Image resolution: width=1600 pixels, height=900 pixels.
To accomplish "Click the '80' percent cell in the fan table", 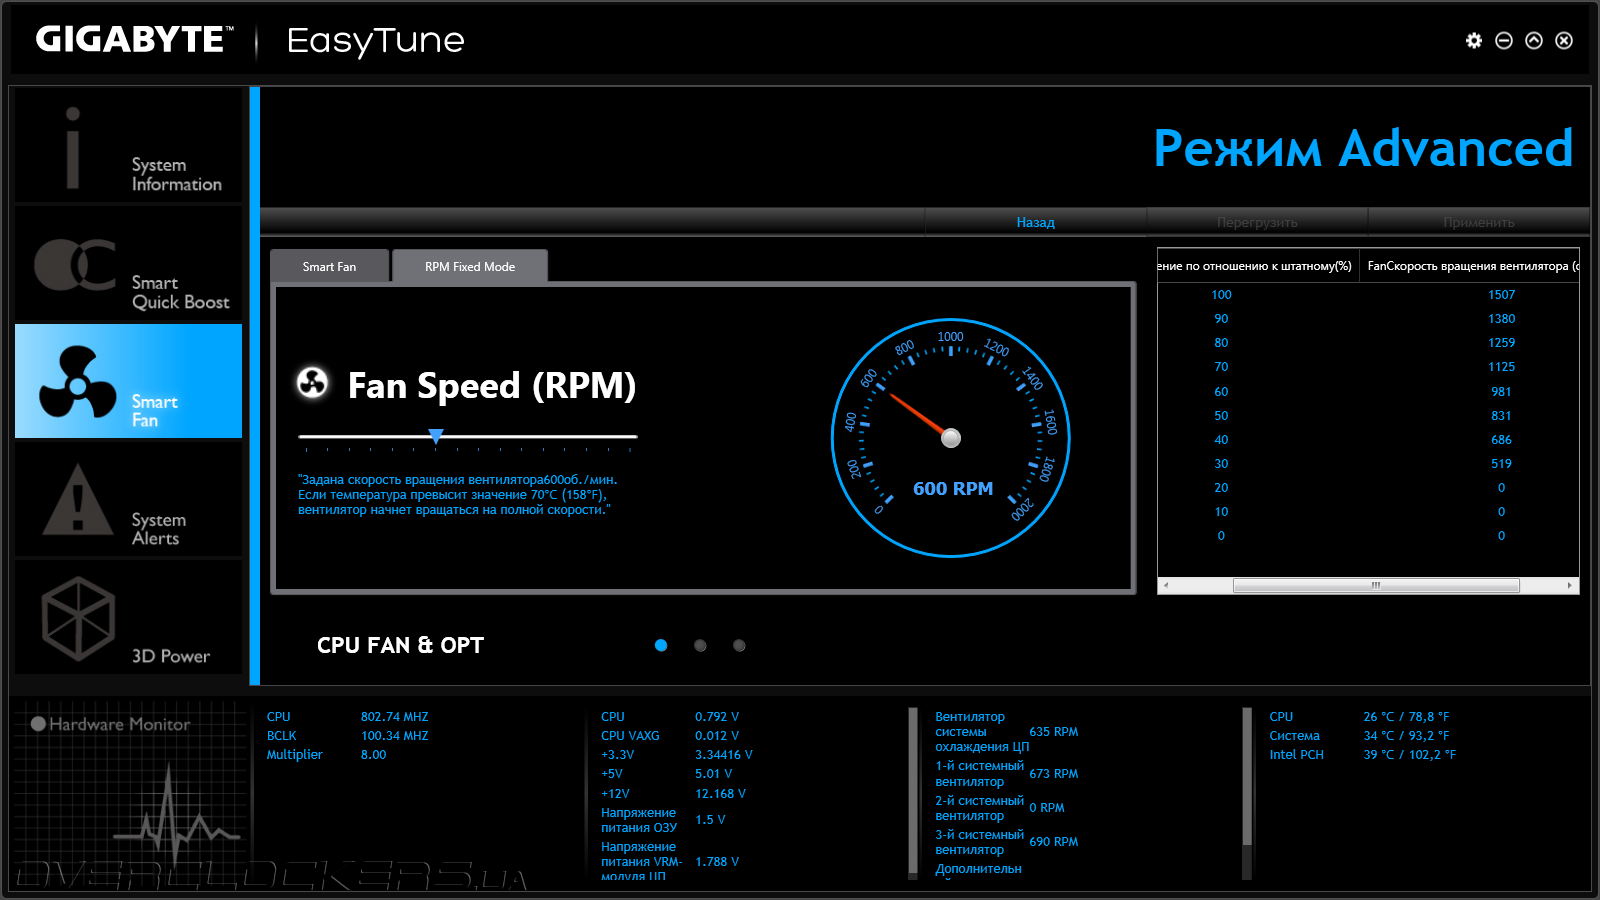I will [x=1221, y=343].
